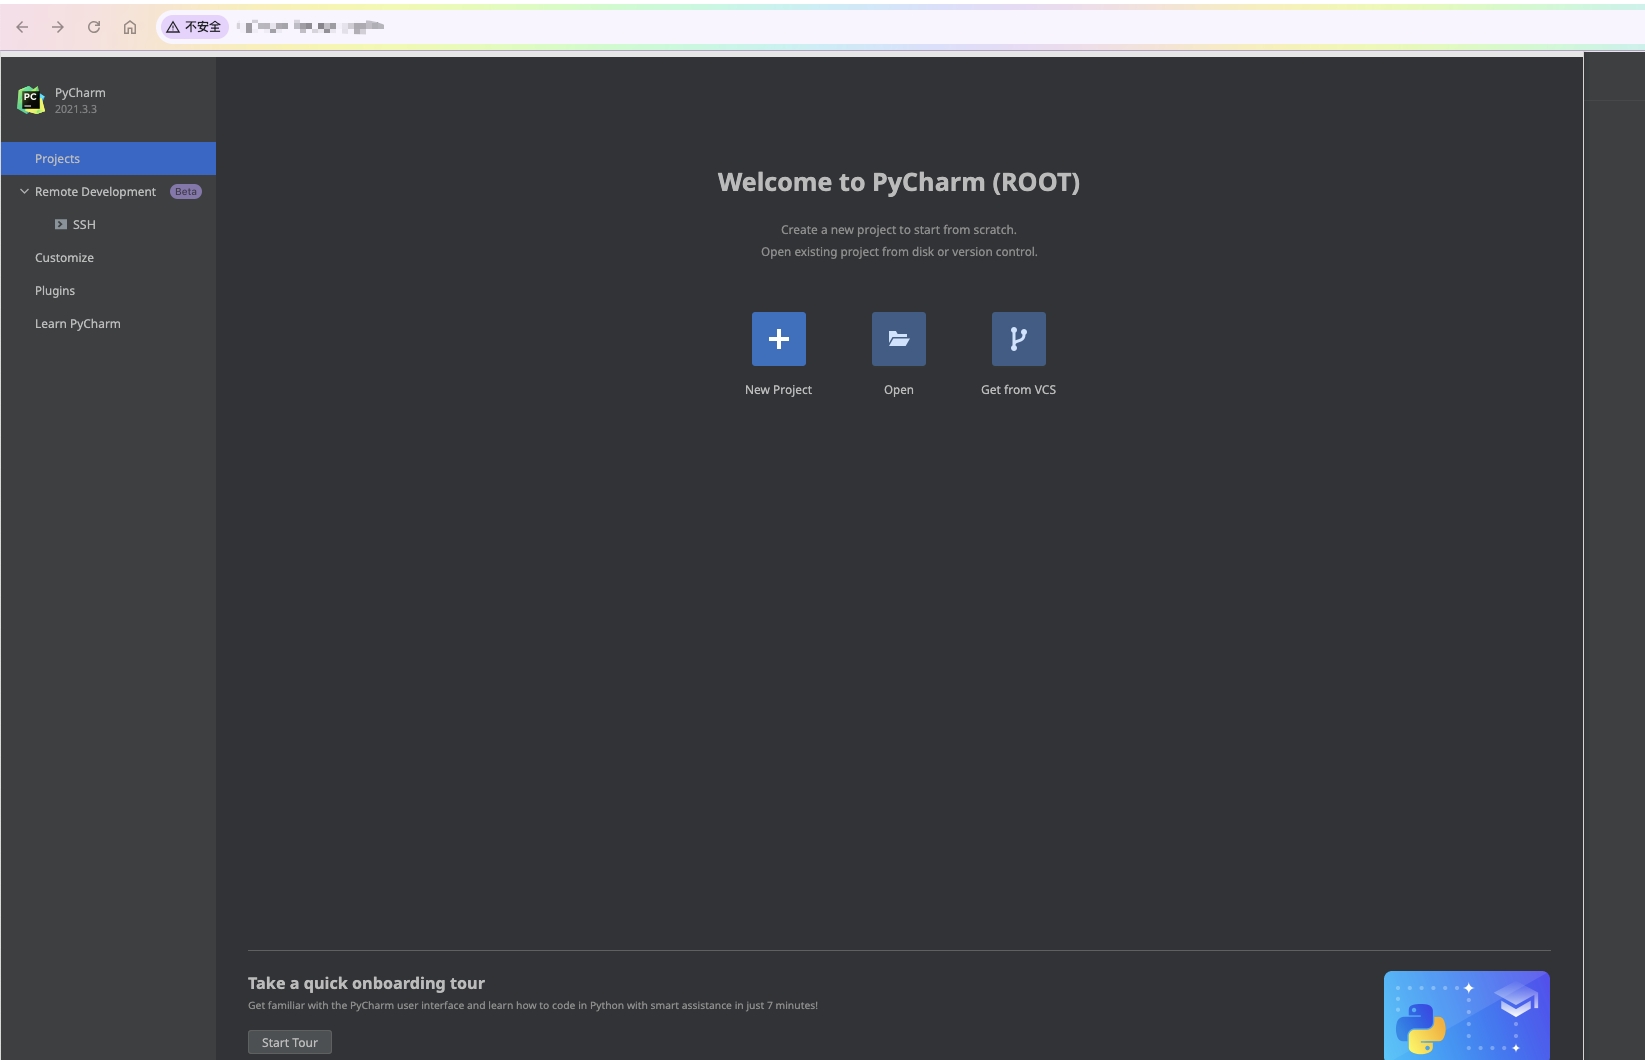Click the Get from VCS branch icon

point(1018,339)
